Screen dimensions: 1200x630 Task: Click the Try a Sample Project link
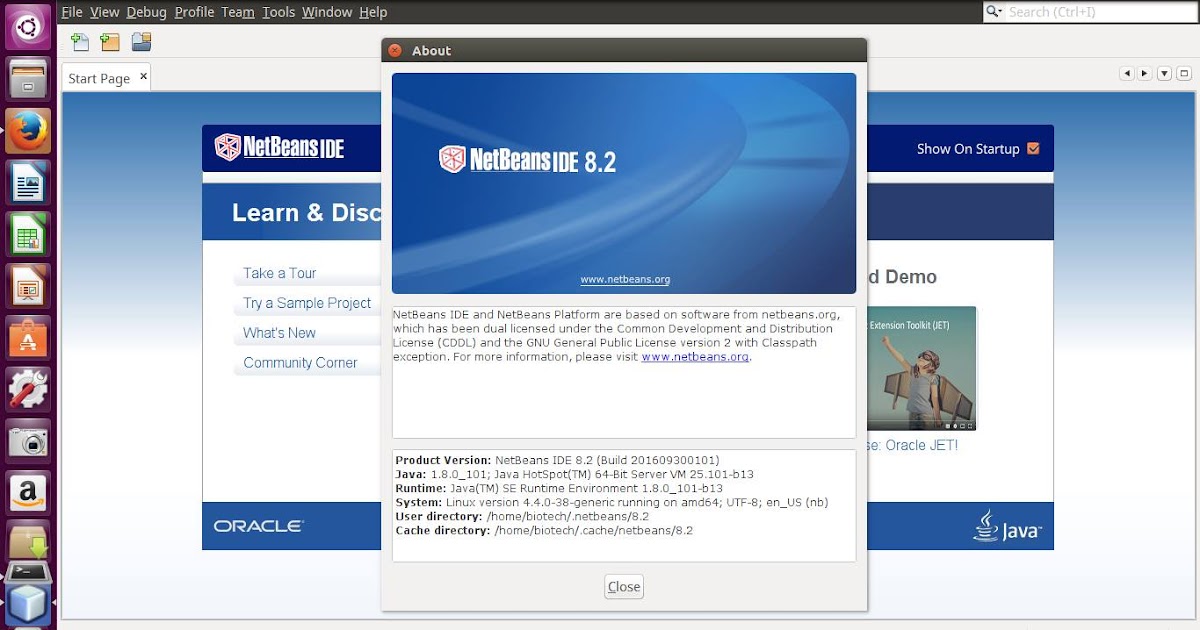pos(307,303)
